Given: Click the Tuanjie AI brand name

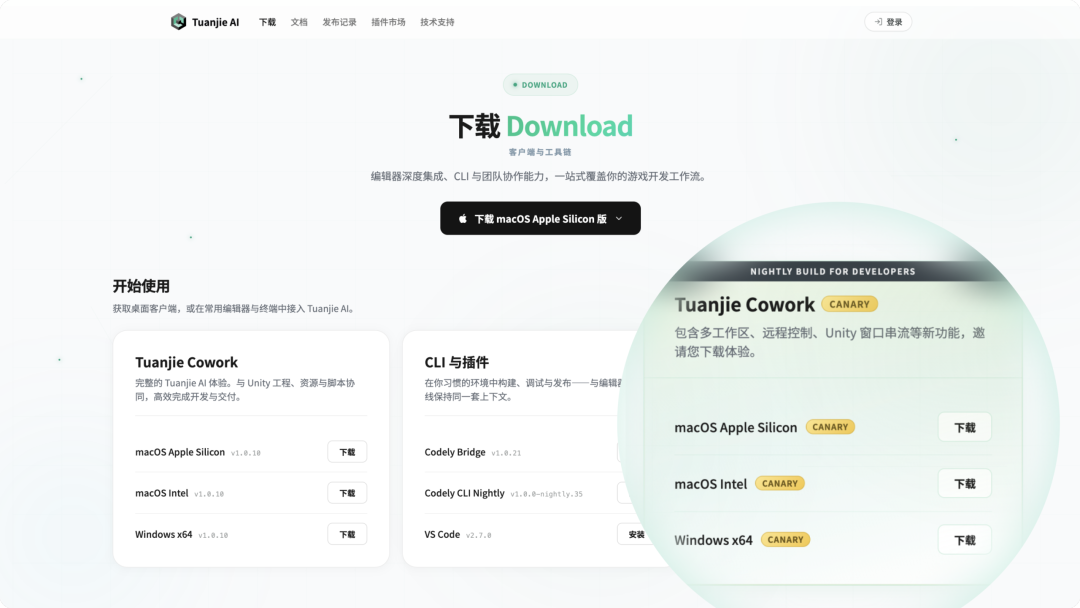Looking at the screenshot, I should click(x=215, y=22).
